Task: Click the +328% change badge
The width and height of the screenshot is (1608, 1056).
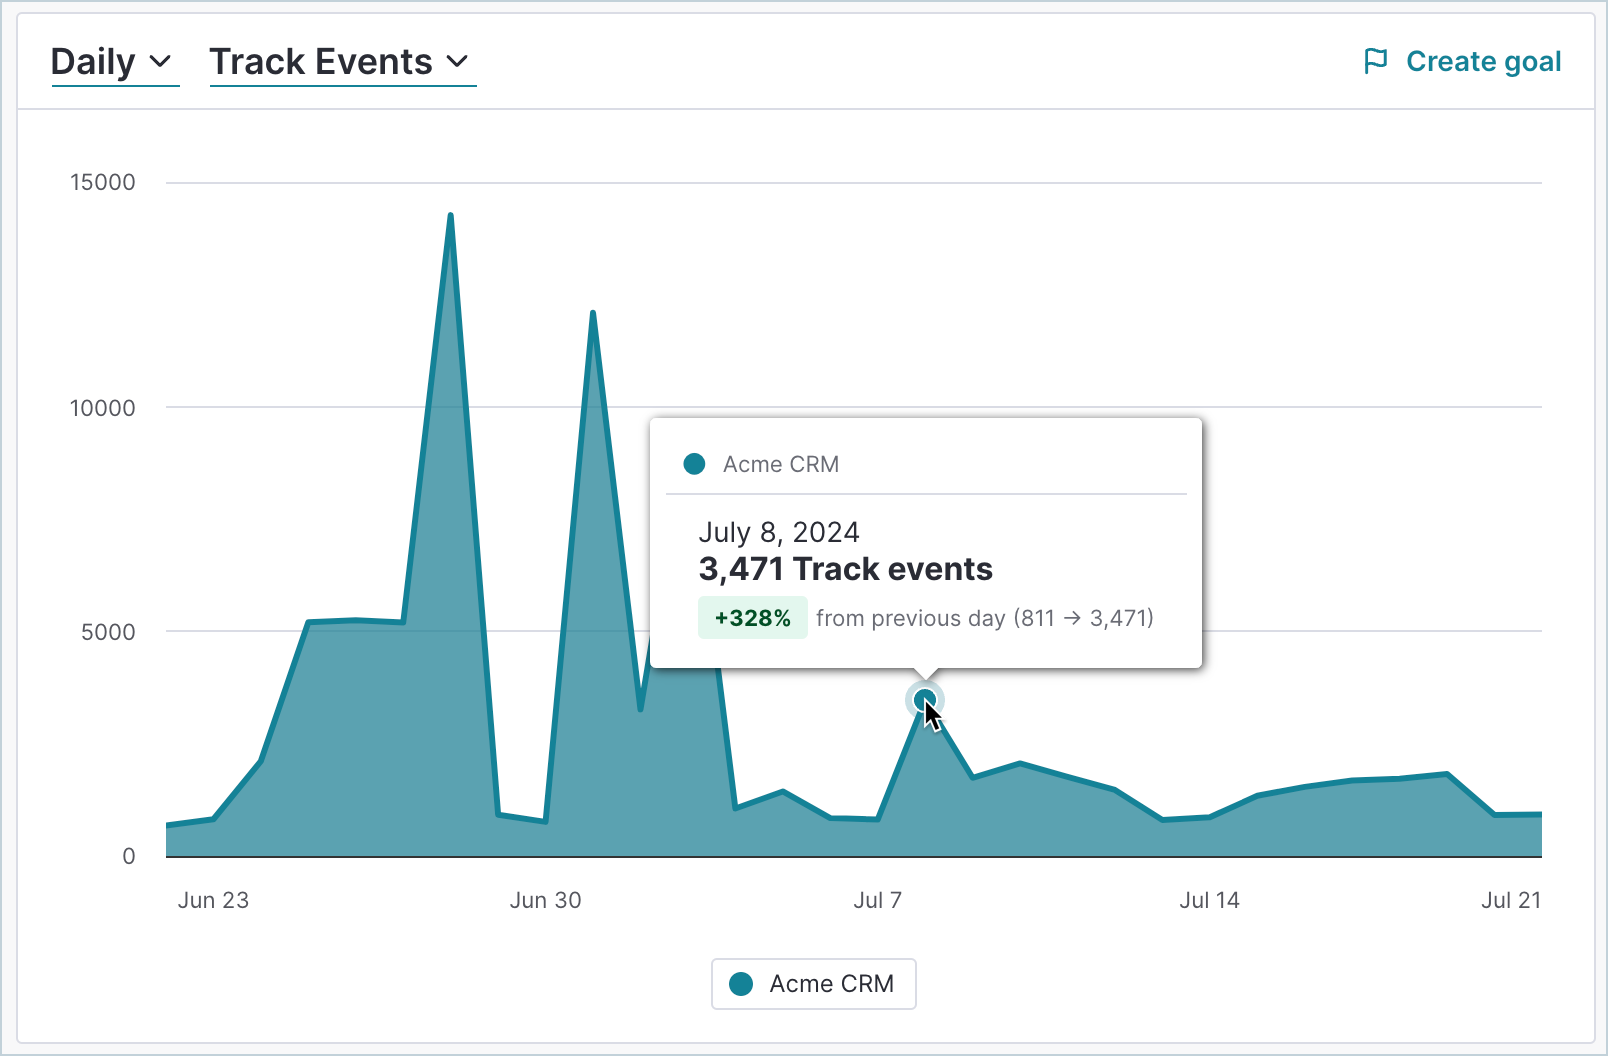Action: [x=752, y=618]
